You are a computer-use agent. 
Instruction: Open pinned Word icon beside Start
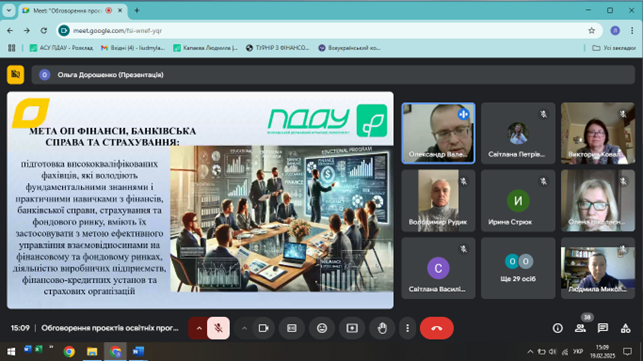[x=28, y=350]
